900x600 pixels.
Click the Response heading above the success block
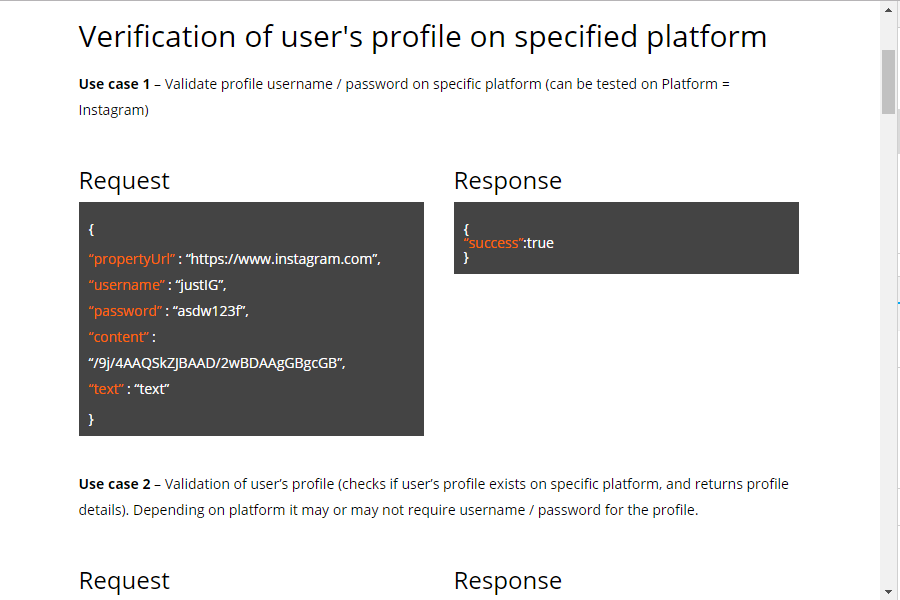[507, 181]
